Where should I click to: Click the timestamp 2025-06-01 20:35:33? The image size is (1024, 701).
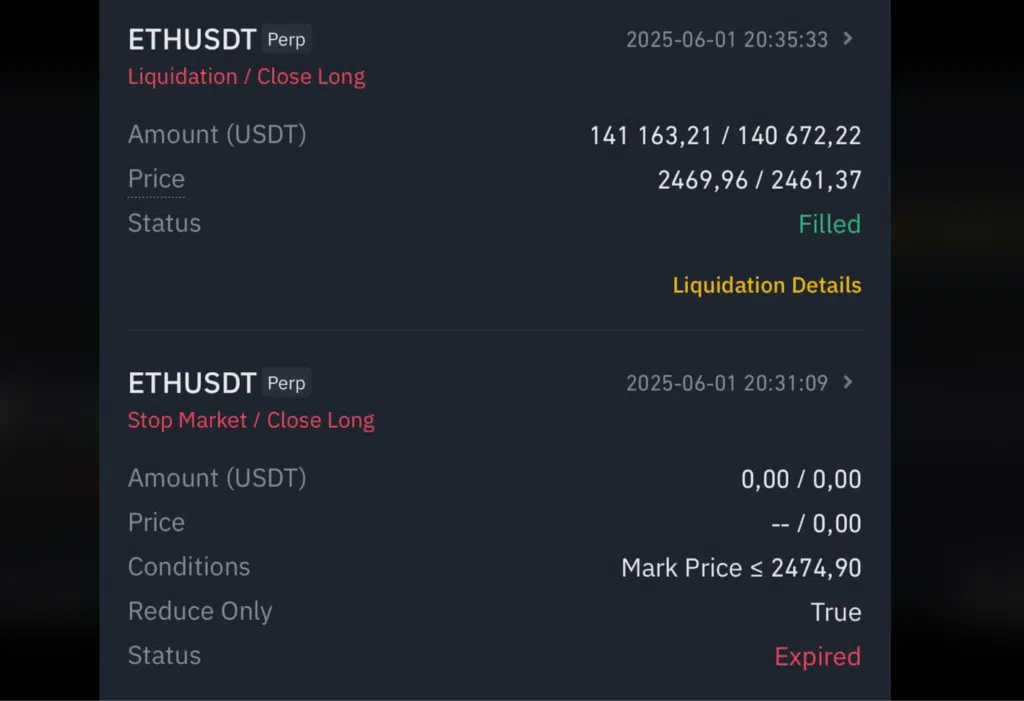[727, 40]
